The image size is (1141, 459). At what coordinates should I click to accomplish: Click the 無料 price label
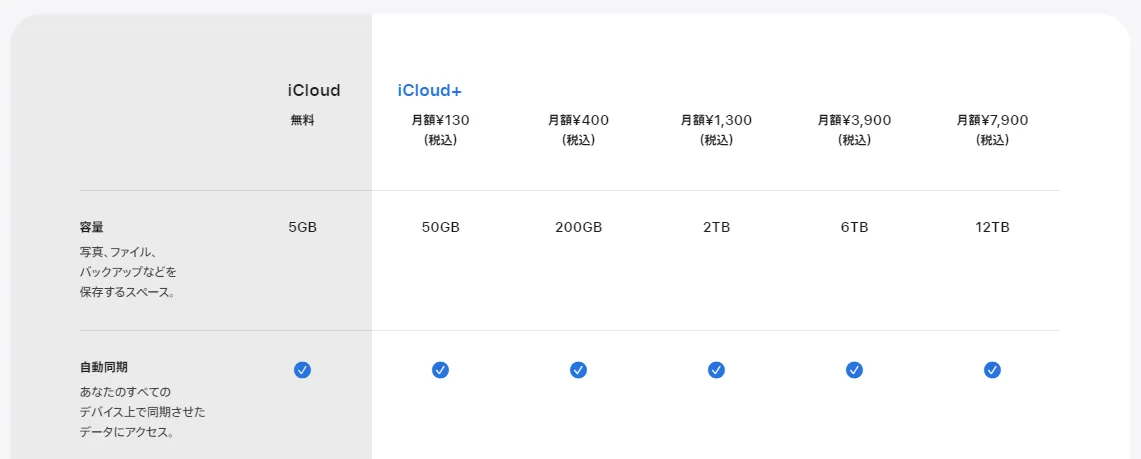point(303,121)
